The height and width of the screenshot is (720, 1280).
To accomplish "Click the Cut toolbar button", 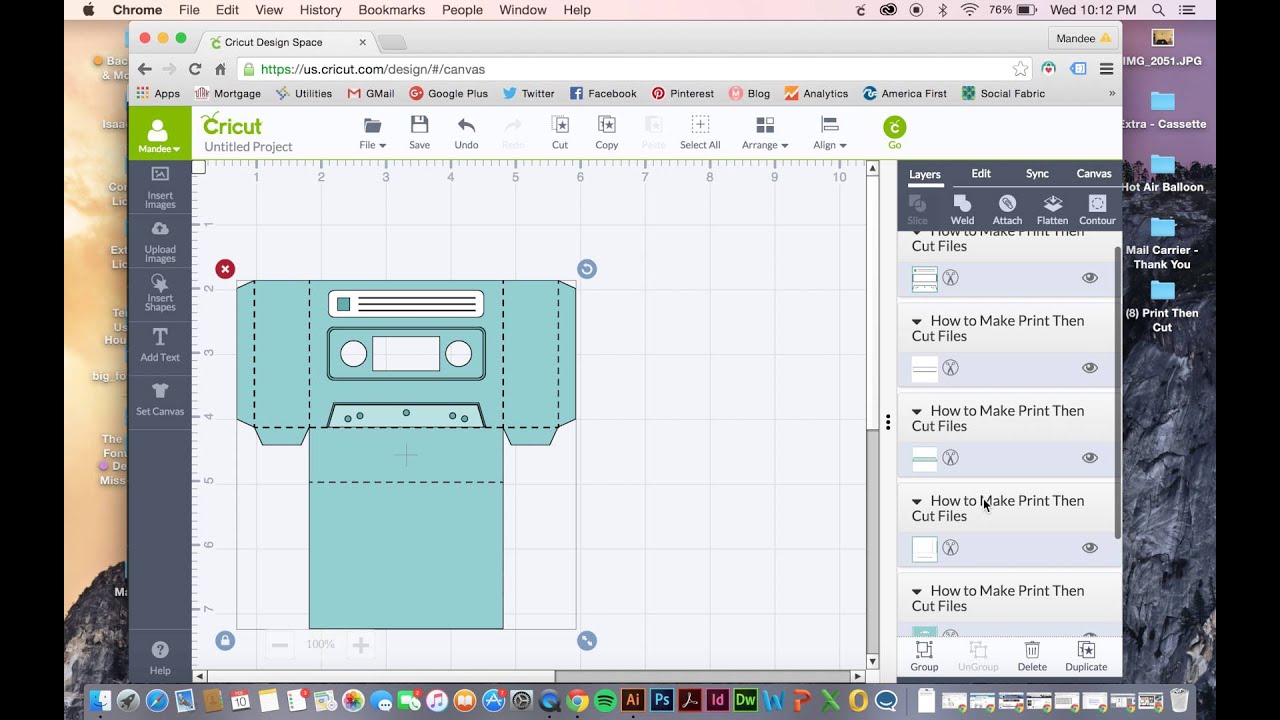I will click(560, 132).
